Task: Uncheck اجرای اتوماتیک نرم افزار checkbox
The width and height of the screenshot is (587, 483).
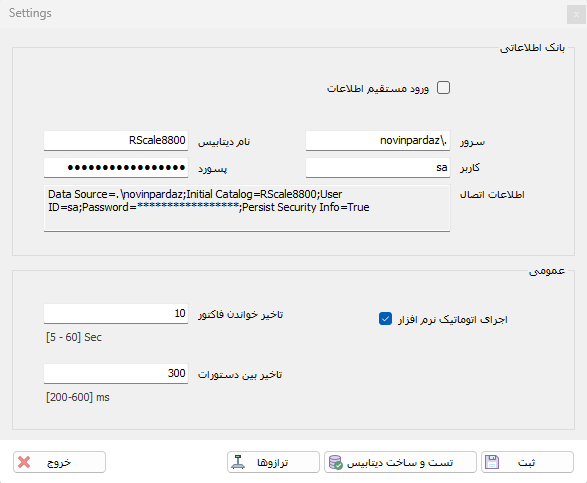Action: tap(385, 319)
